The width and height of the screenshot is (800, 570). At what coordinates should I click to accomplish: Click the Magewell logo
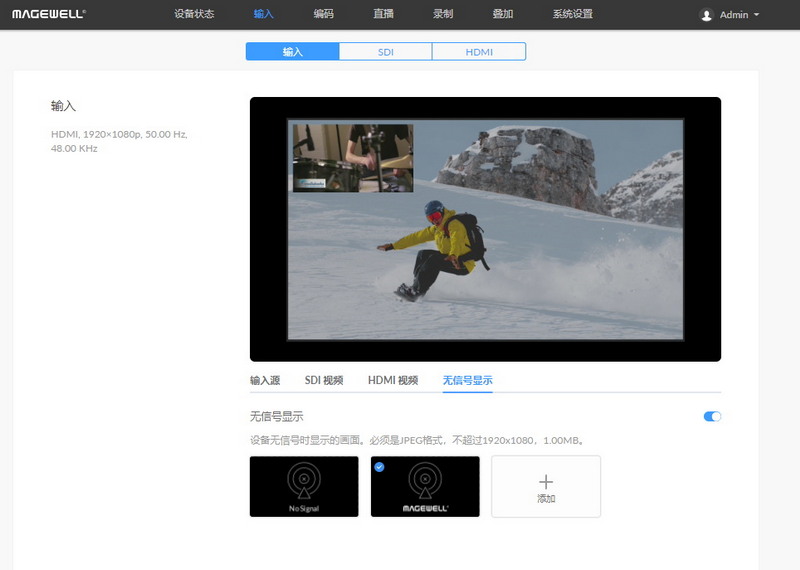click(49, 15)
